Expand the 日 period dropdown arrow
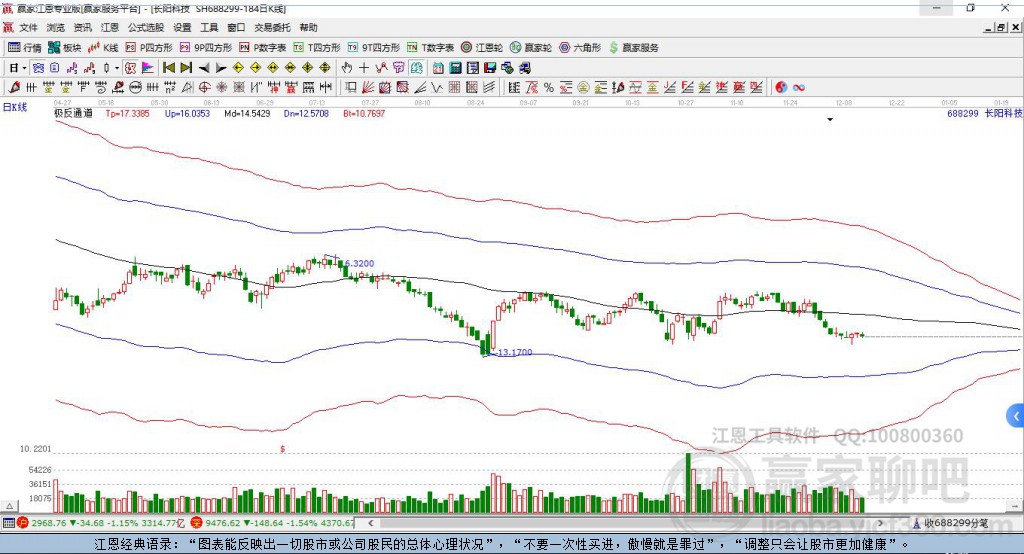Screen dimensions: 1024x554 click(24, 68)
